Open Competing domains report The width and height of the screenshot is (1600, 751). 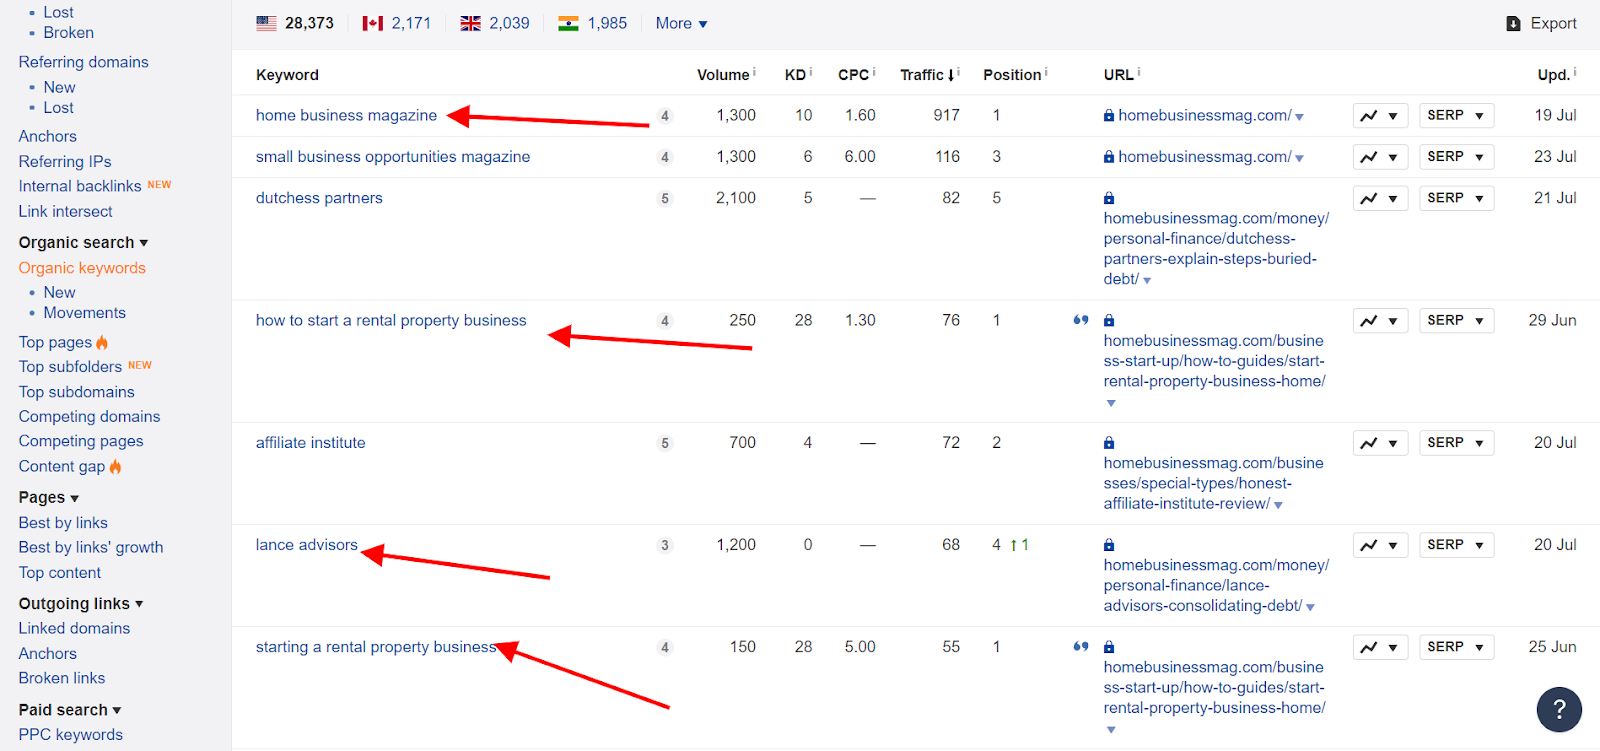[x=89, y=416]
